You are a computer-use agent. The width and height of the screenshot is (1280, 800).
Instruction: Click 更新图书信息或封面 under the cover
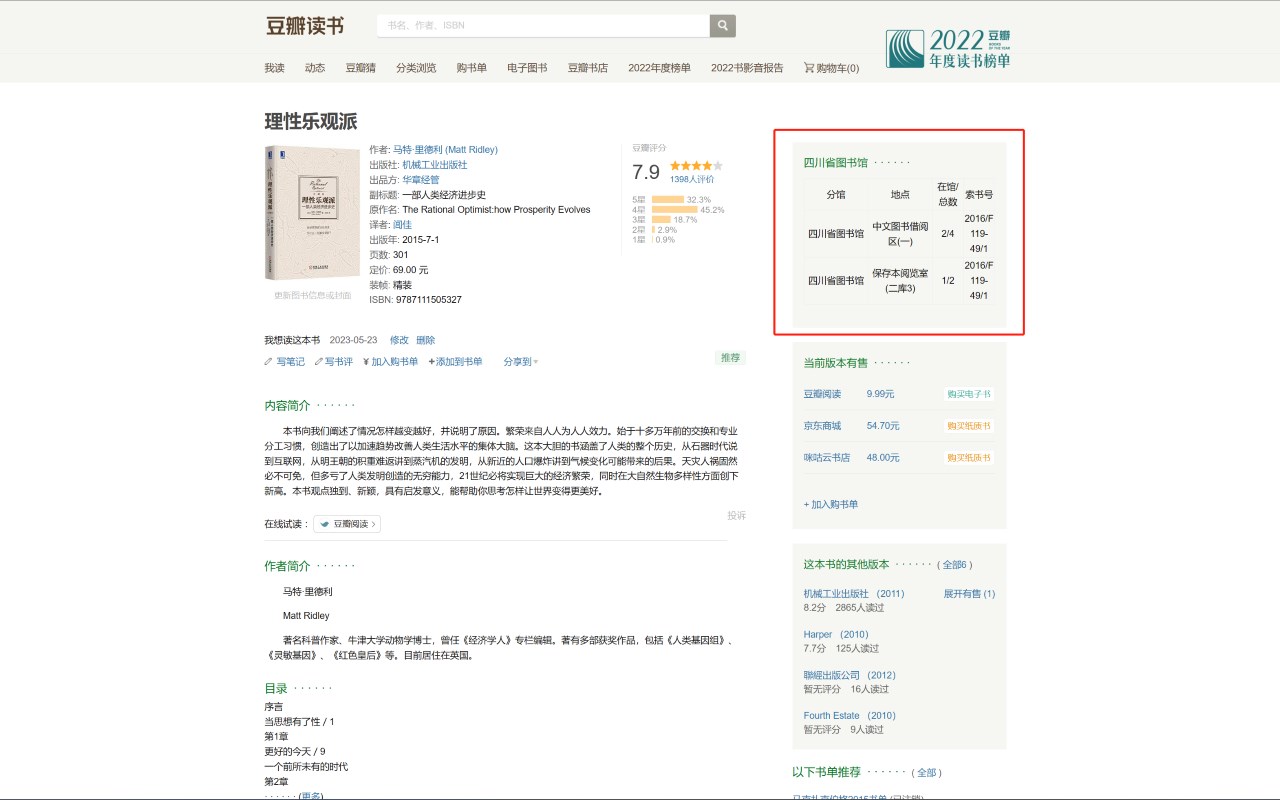pyautogui.click(x=313, y=296)
